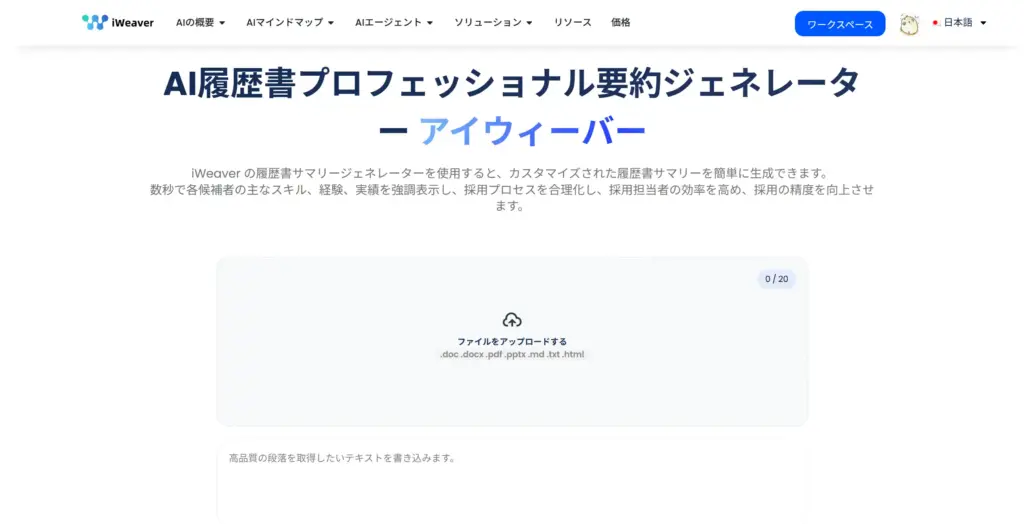This screenshot has width=1024, height=524.
Task: Click inside the text input area
Action: [x=512, y=485]
